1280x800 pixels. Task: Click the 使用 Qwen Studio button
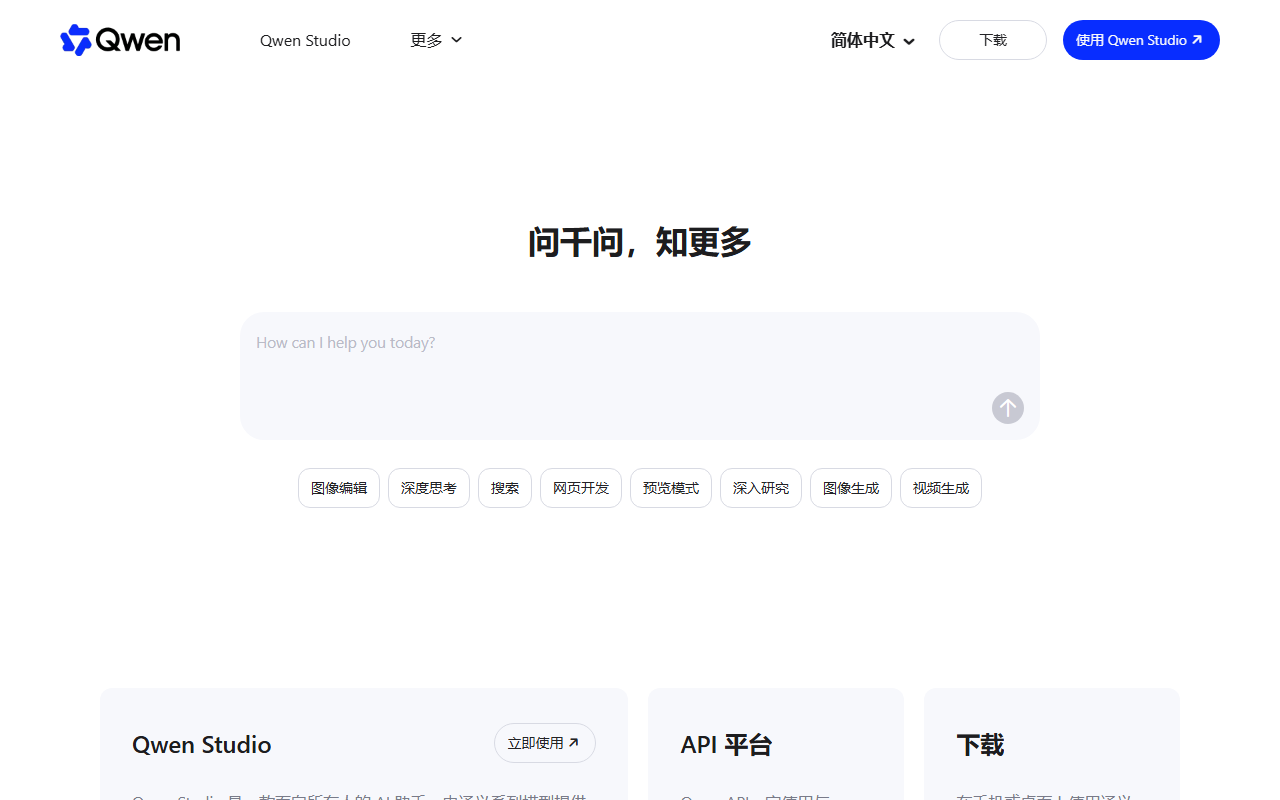point(1141,40)
